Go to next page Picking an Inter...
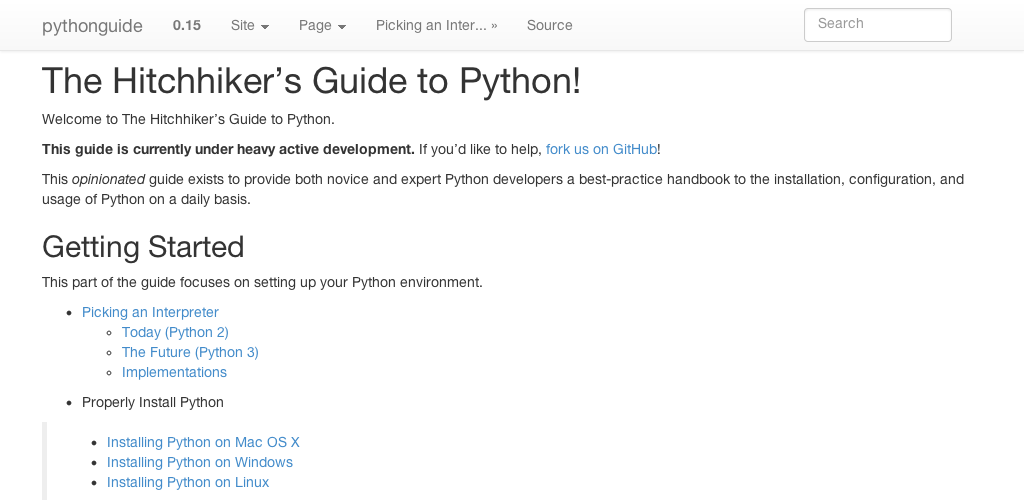Screen dimensions: 1024x500 [x=436, y=26]
